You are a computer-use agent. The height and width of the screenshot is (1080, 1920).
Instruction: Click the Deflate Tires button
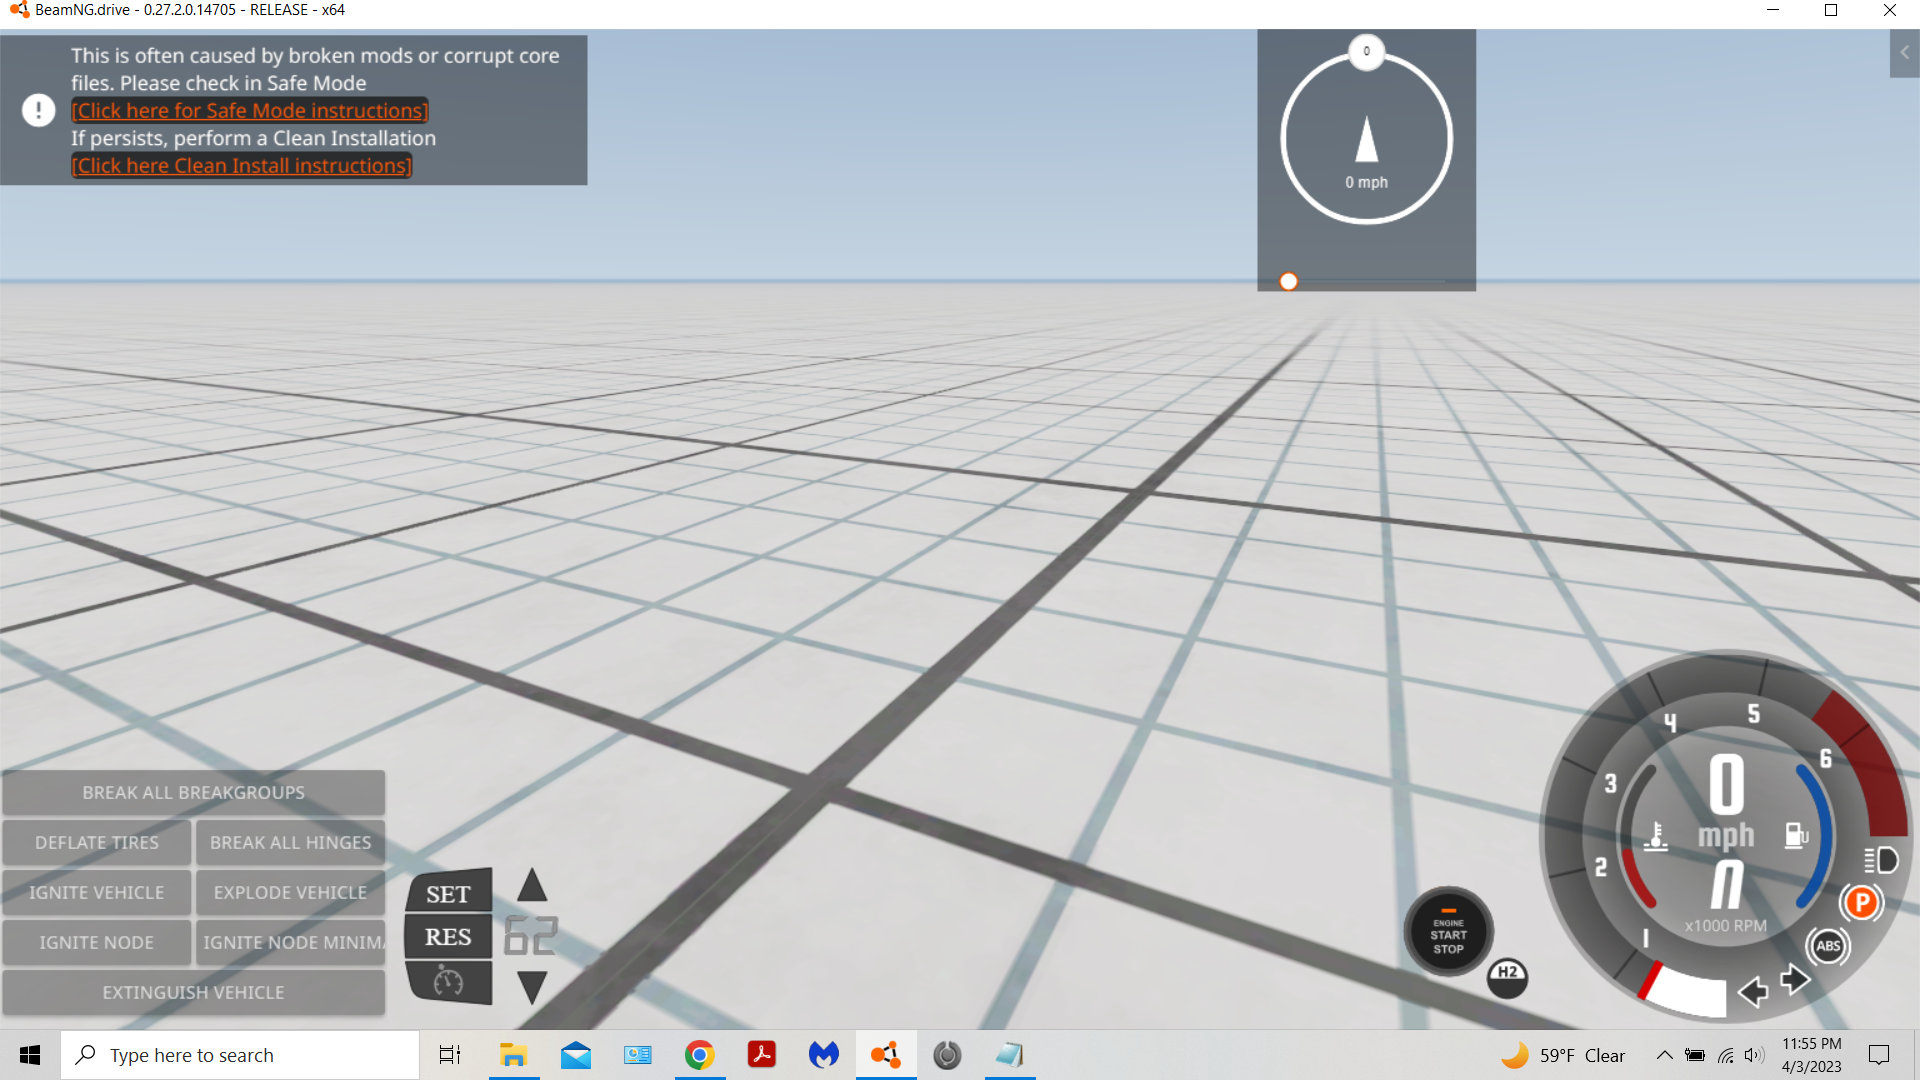point(96,842)
